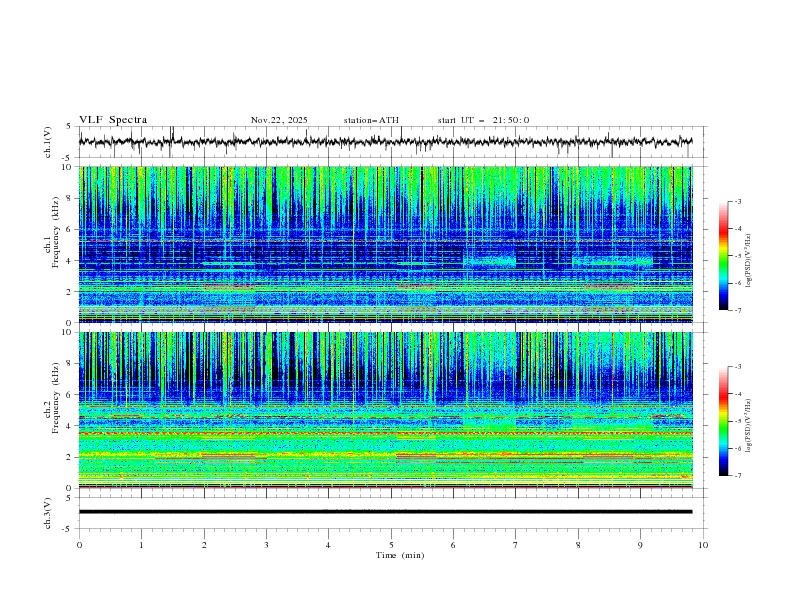Click the ch.1 spectrogram panel

click(x=385, y=244)
